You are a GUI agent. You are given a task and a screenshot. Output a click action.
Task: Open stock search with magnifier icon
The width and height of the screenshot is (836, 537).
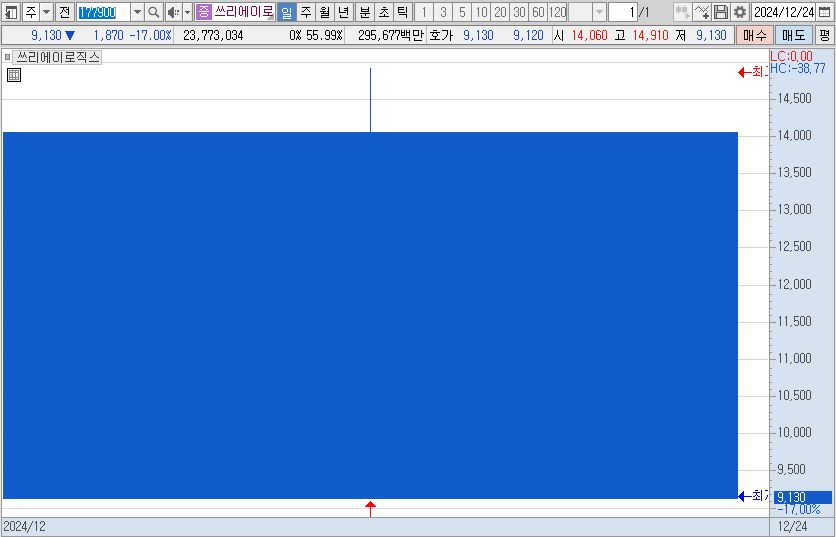(153, 12)
